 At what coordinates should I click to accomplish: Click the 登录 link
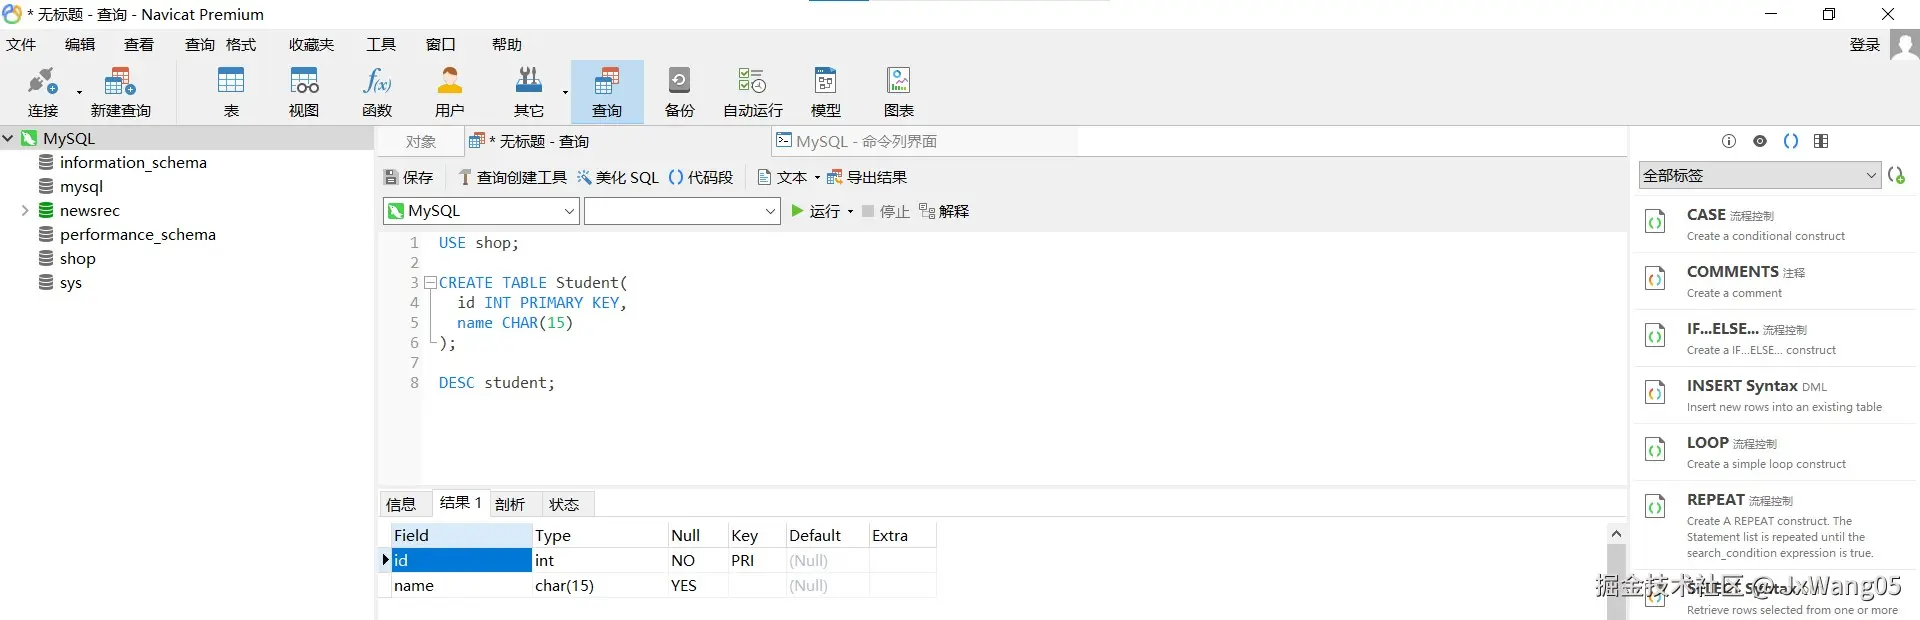point(1865,45)
